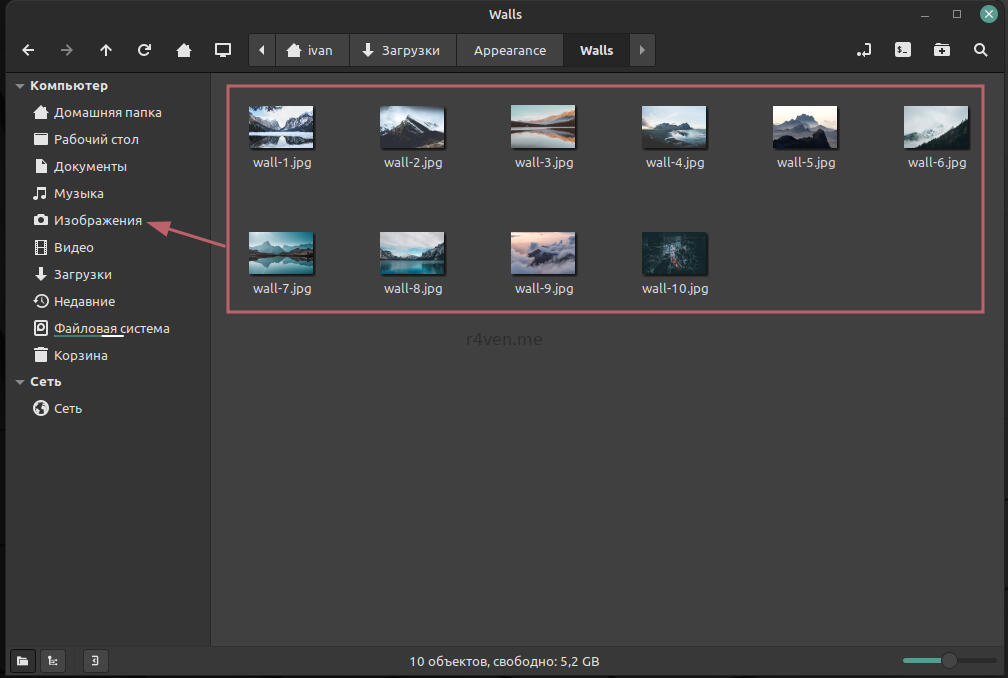
Task: Open the search tool
Action: pos(981,50)
